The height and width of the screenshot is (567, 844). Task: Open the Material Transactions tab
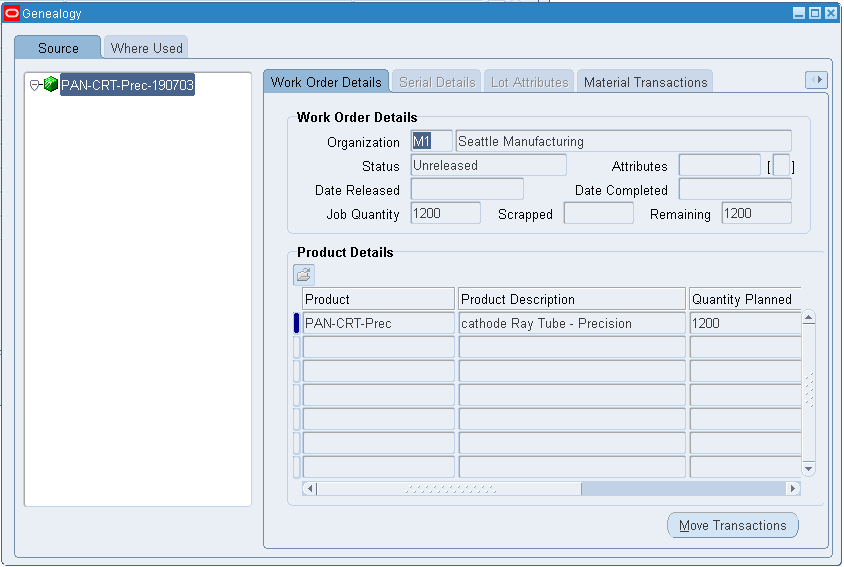tap(645, 82)
